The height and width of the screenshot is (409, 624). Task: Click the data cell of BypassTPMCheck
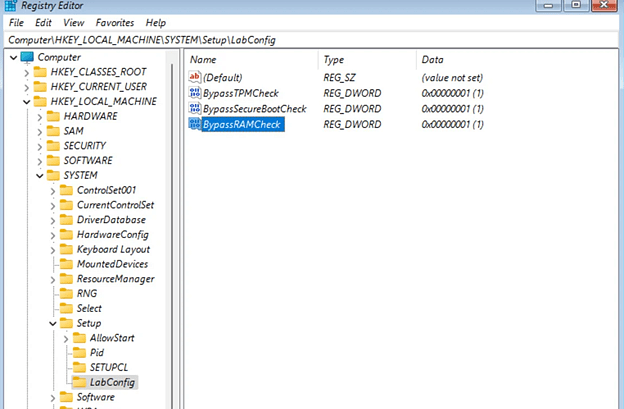tap(452, 93)
